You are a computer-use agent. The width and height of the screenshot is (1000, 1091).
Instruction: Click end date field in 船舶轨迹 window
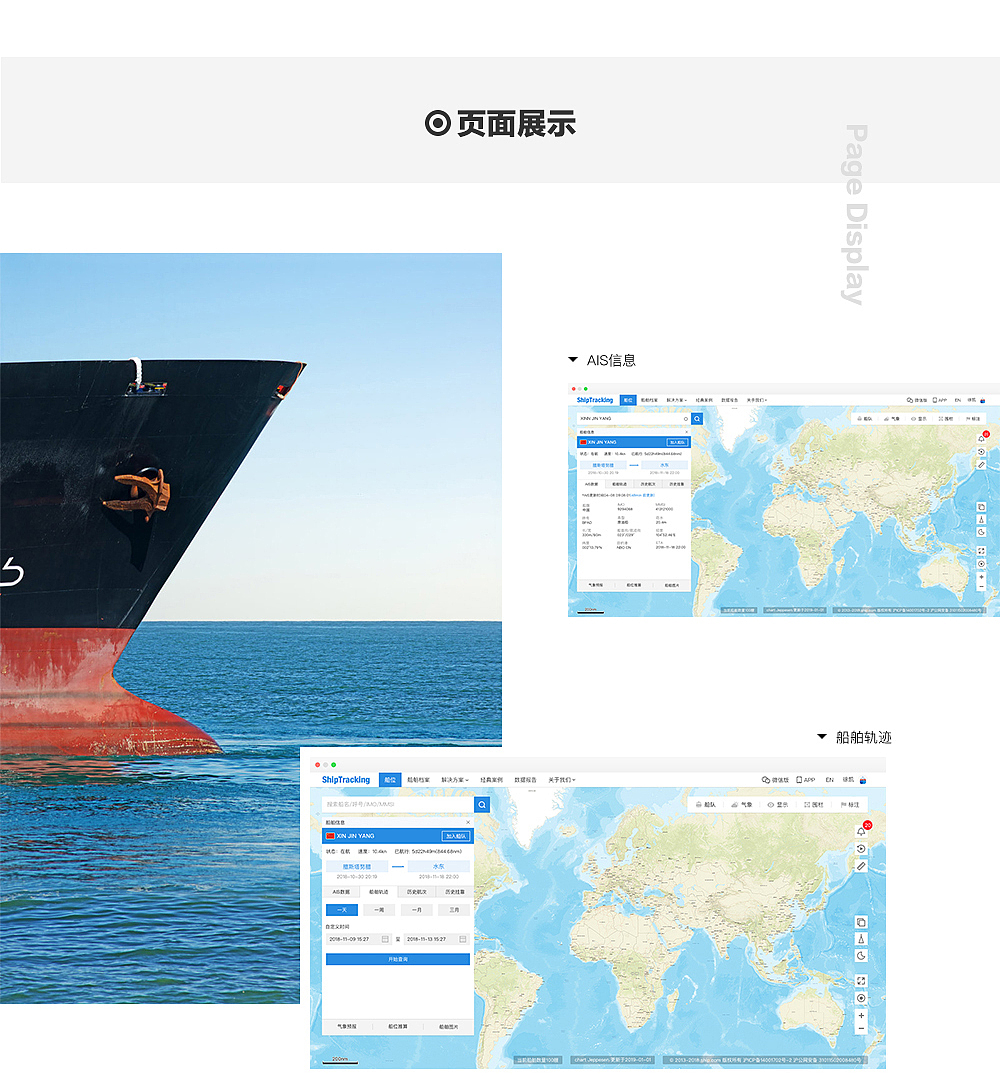437,939
